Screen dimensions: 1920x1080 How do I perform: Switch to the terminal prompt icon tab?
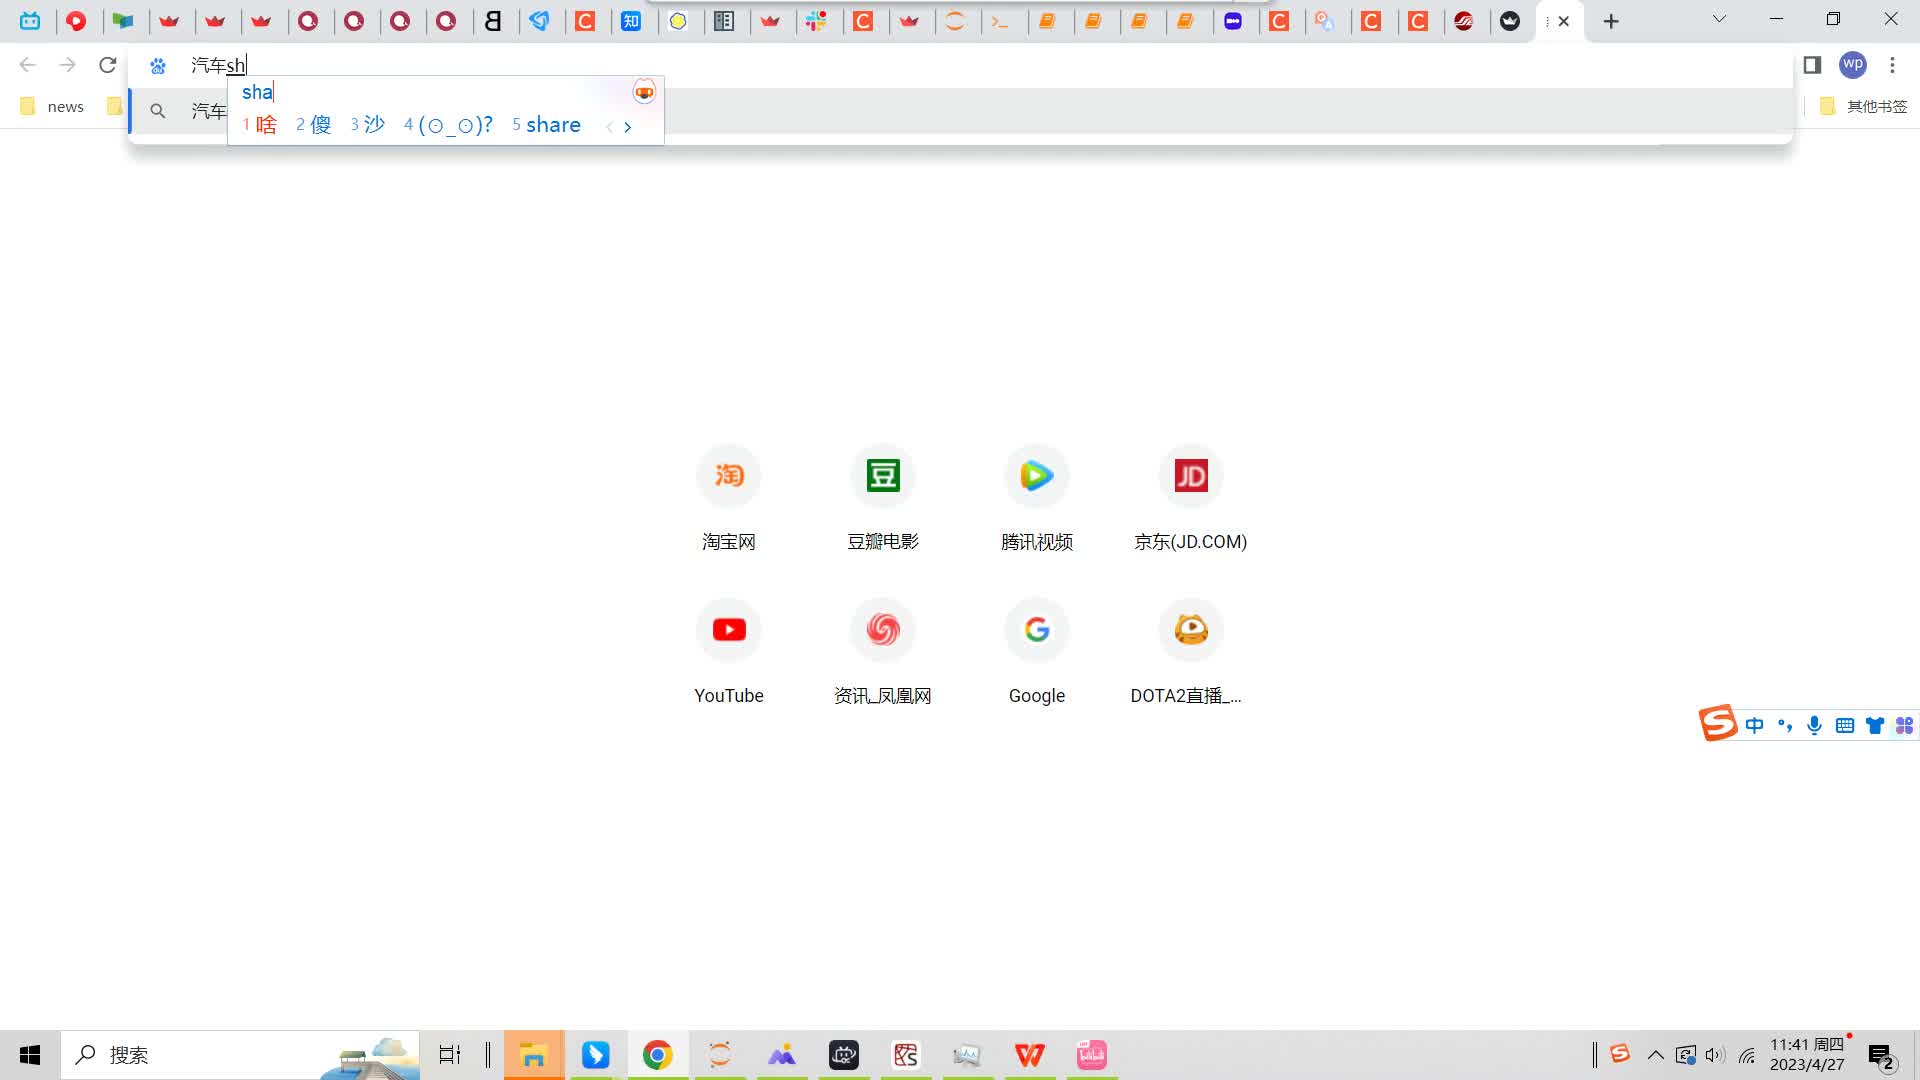(1000, 21)
